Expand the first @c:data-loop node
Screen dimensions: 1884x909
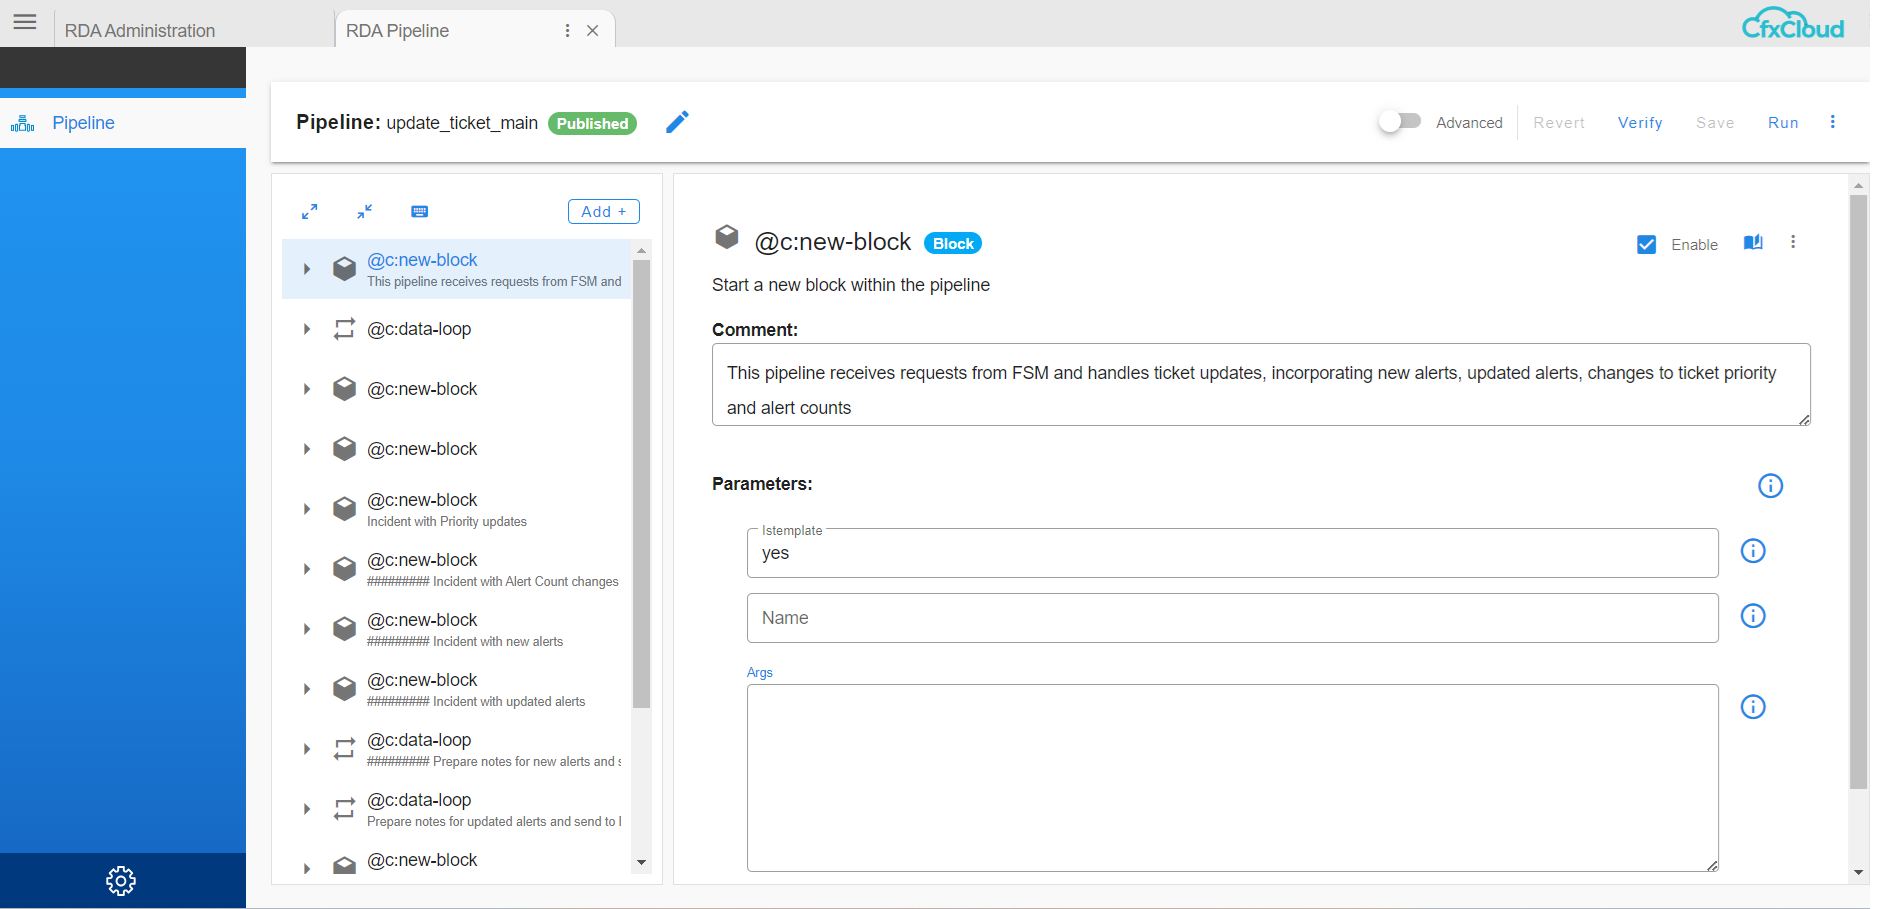click(x=307, y=328)
